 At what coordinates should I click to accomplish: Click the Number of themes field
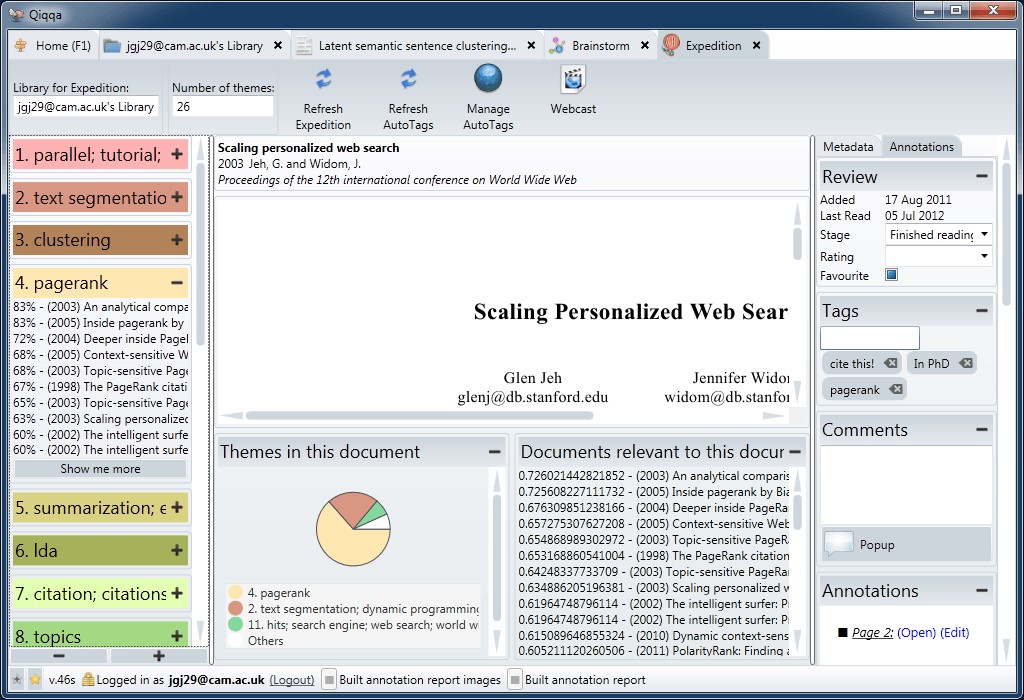pos(223,107)
